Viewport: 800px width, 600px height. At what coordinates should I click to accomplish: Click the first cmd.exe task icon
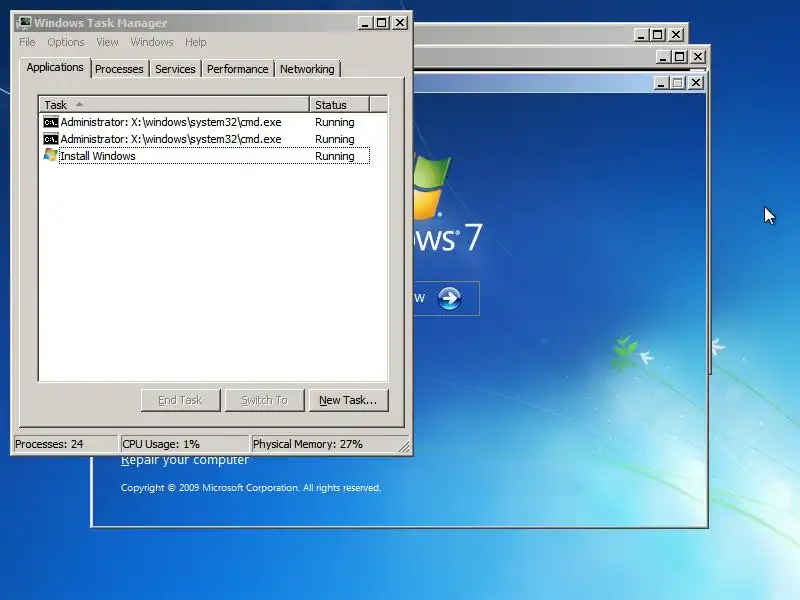click(51, 122)
